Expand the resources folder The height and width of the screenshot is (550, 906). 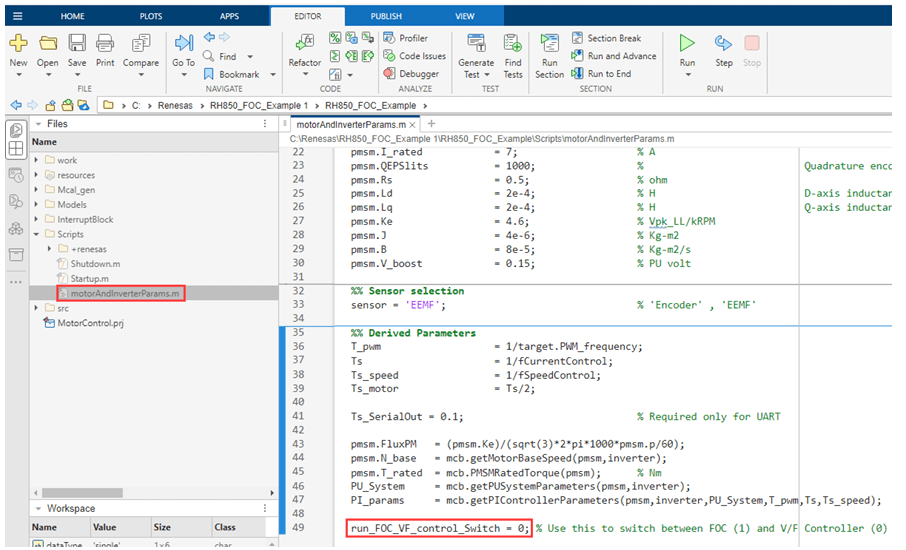[x=37, y=175]
